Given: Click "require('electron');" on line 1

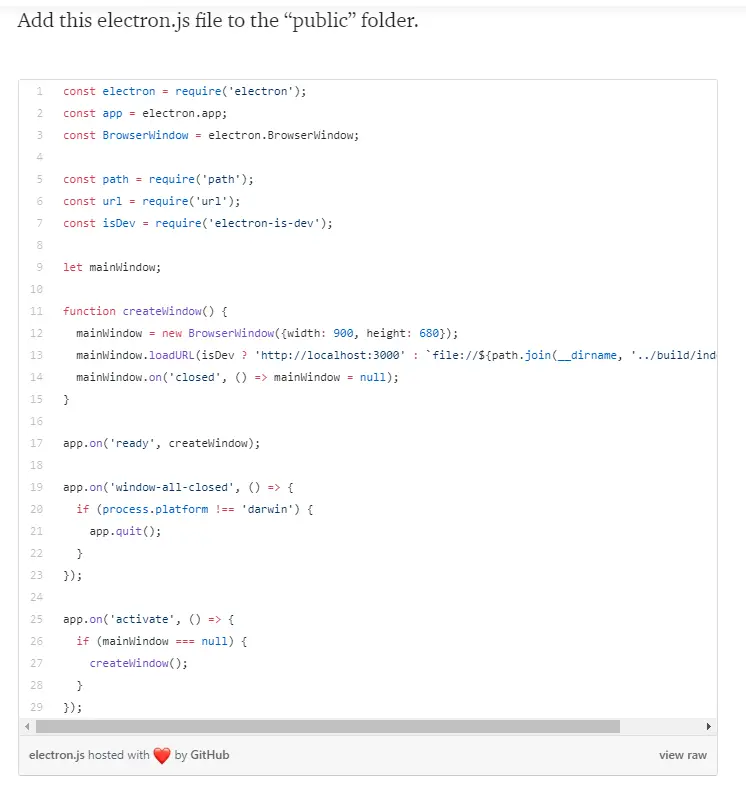Looking at the screenshot, I should (x=241, y=91).
